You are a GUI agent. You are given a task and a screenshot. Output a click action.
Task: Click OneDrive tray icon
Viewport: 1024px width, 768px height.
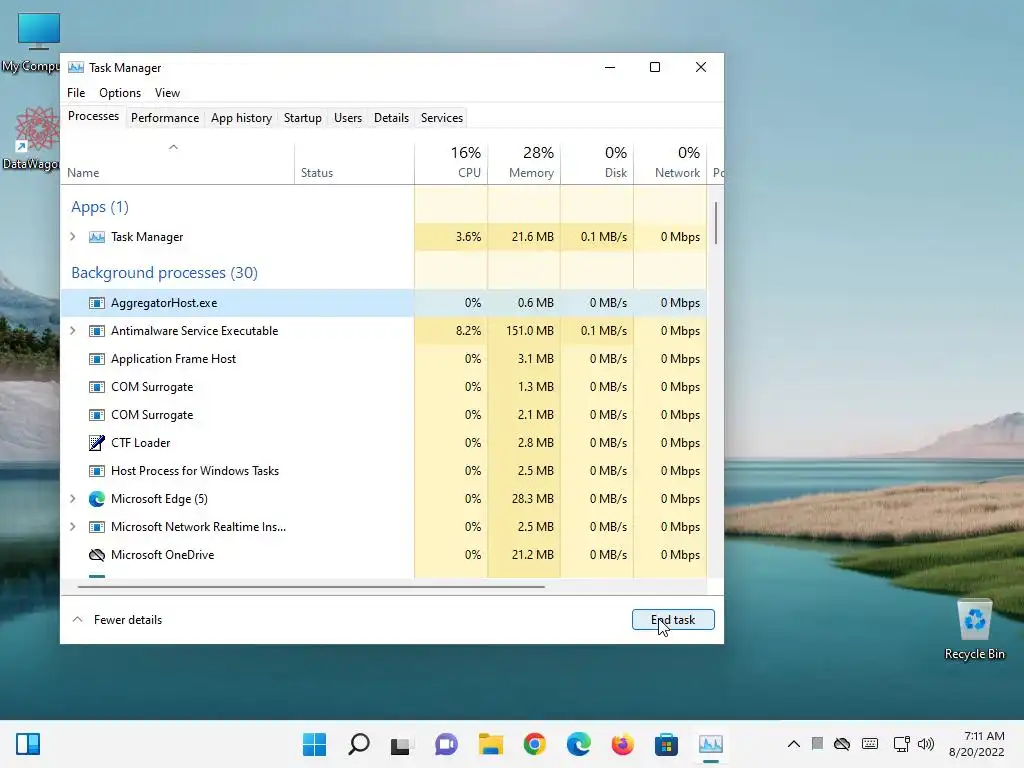click(x=842, y=744)
